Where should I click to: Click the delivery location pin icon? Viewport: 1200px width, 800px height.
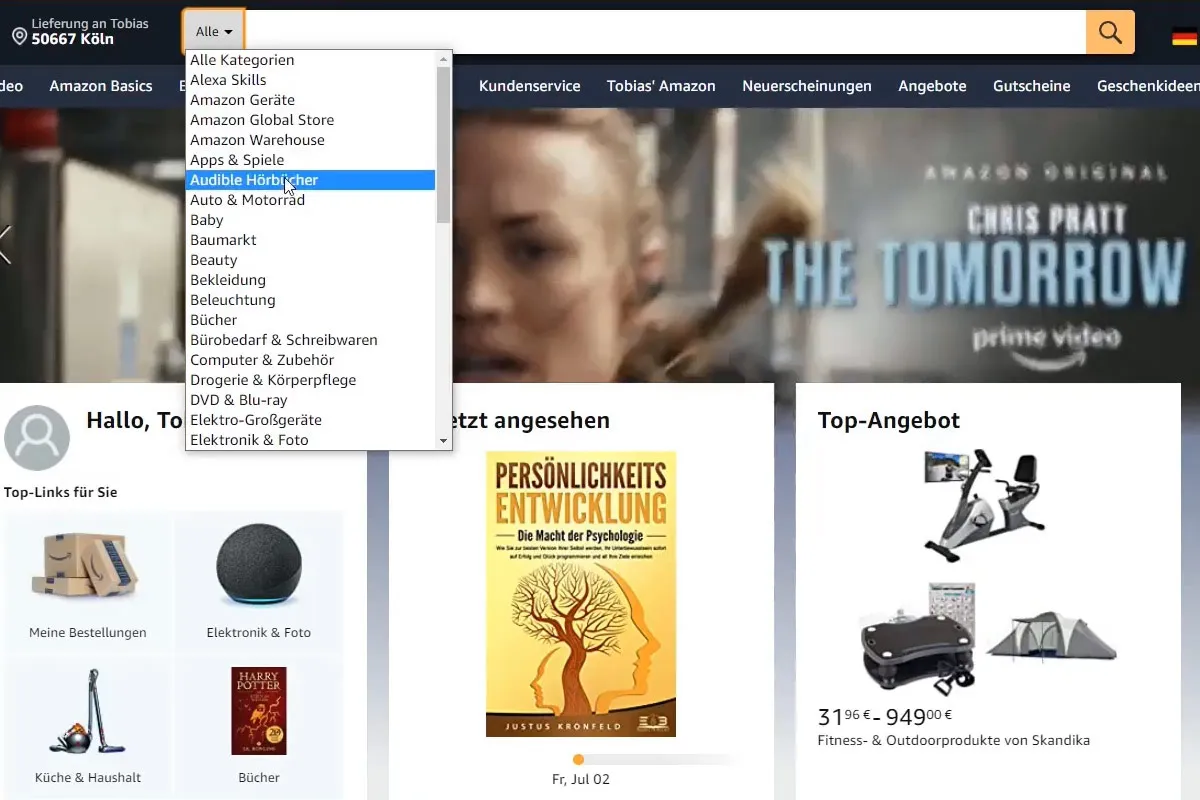click(19, 37)
